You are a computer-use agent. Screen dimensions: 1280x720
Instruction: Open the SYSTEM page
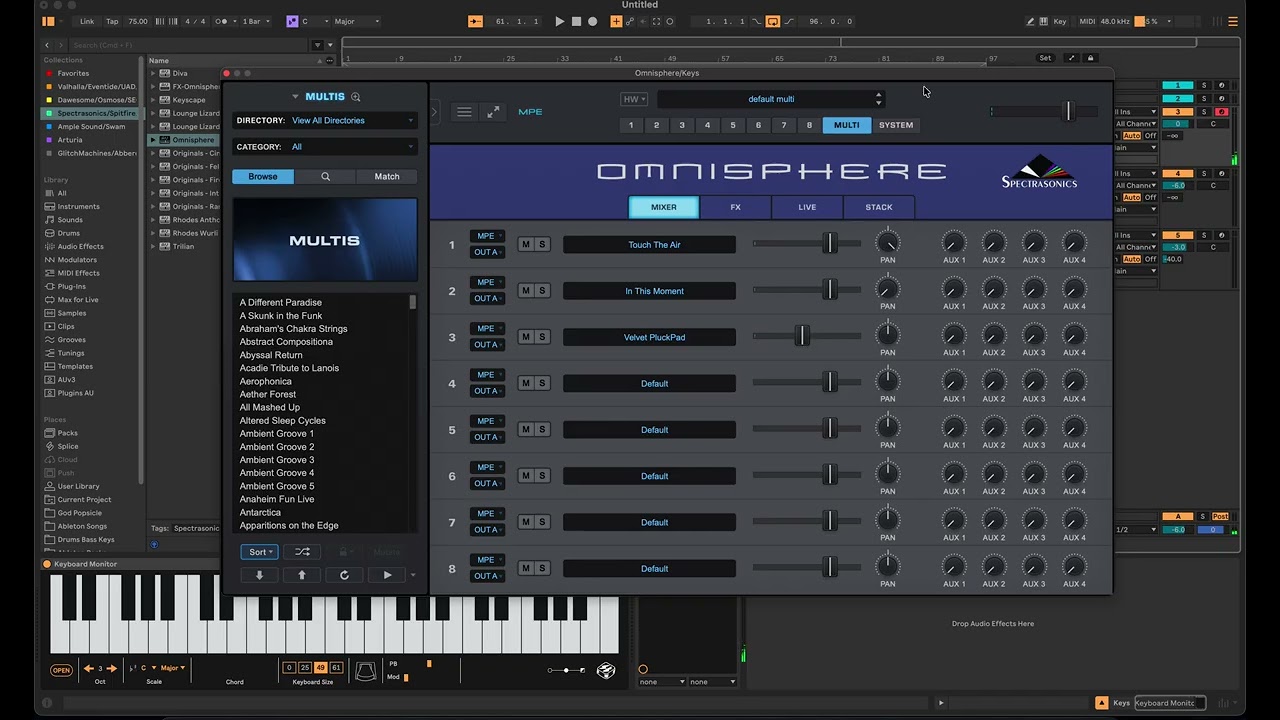[896, 125]
